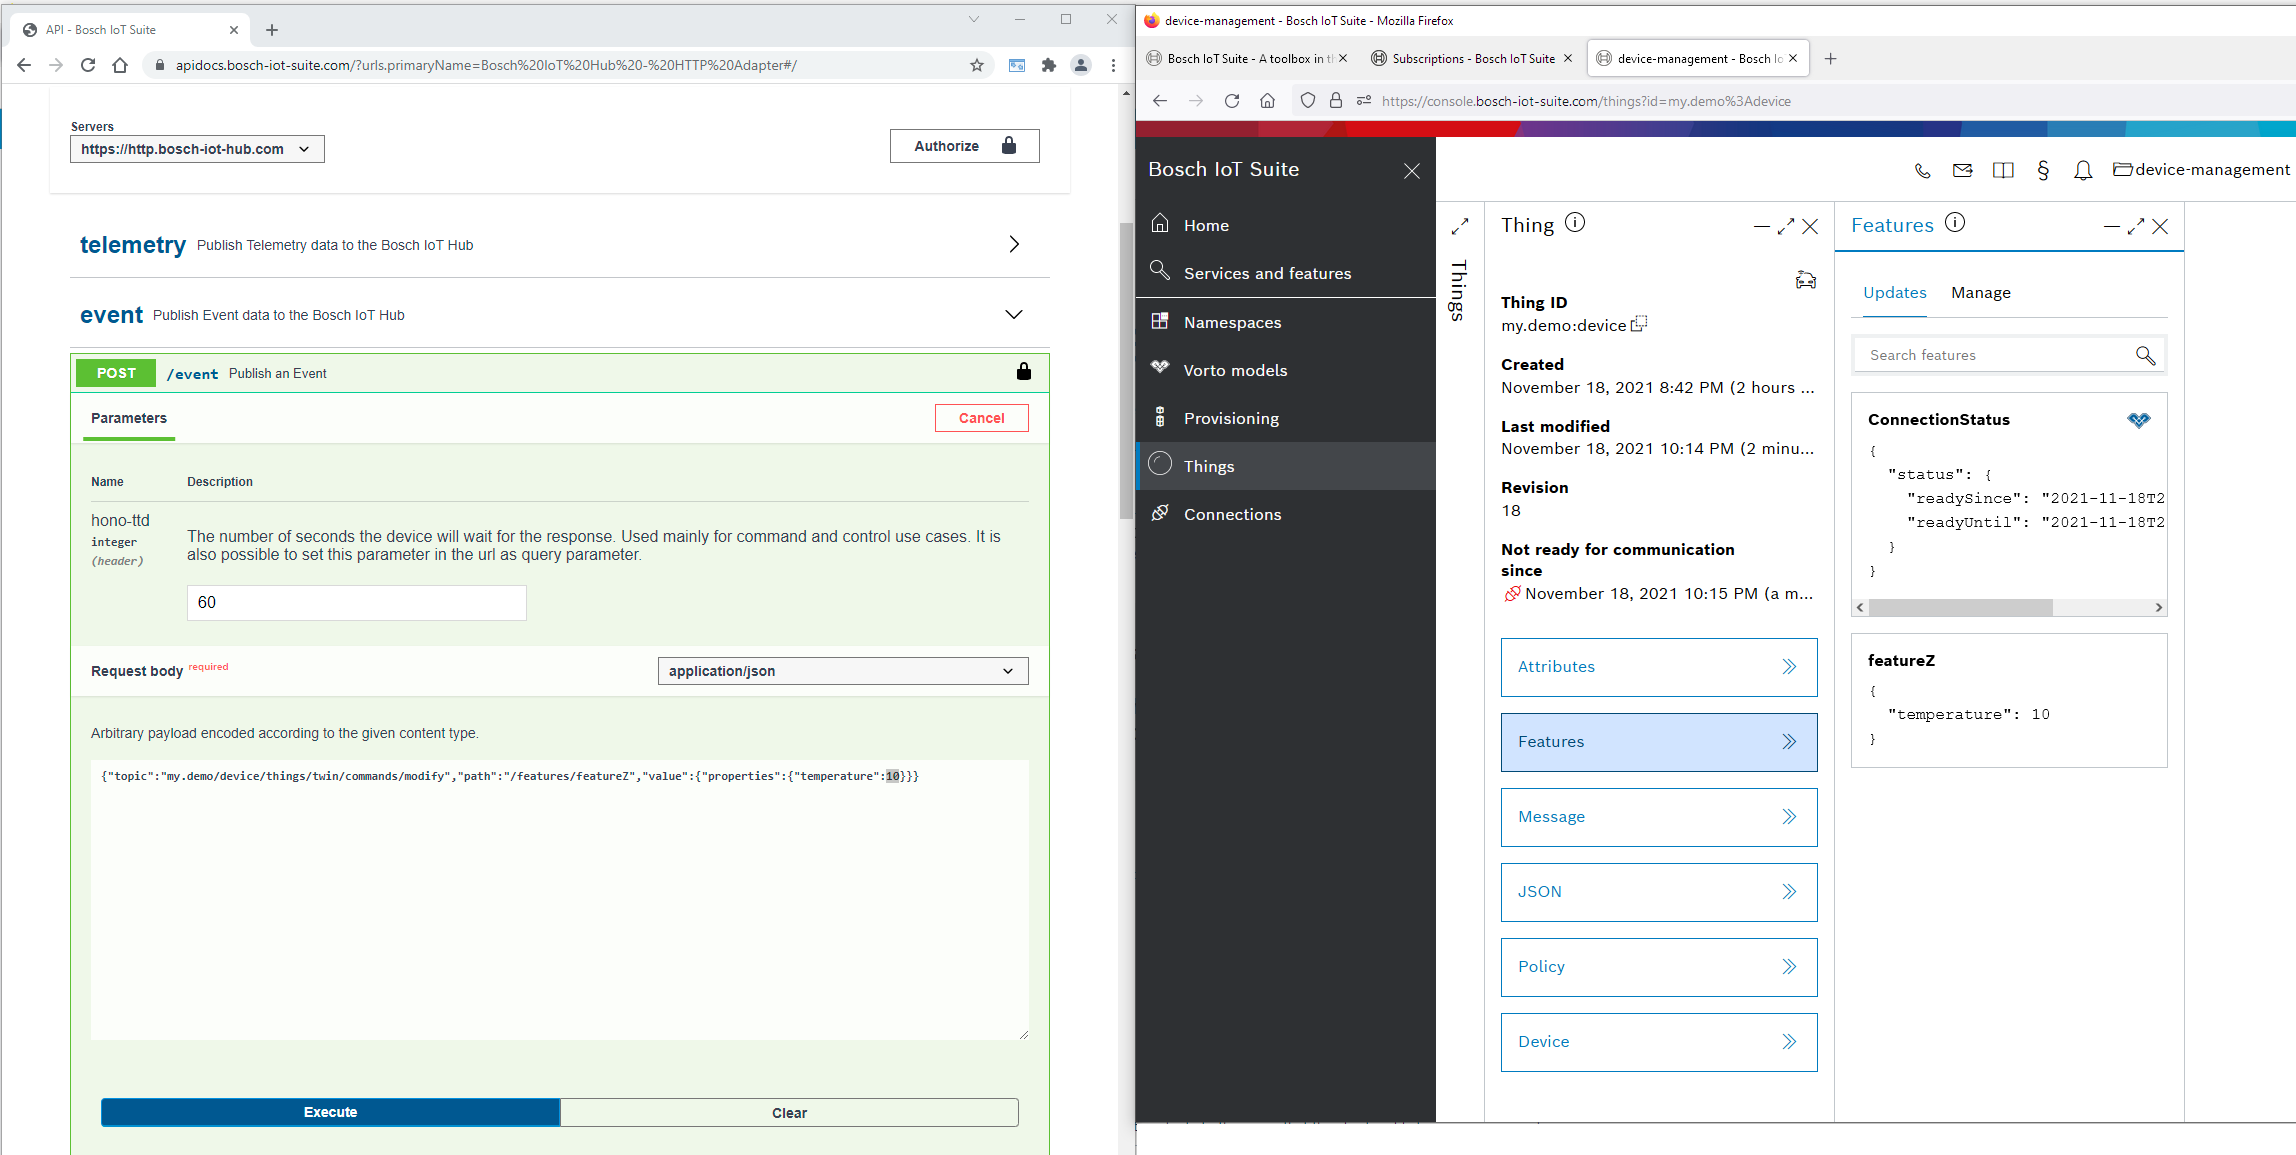This screenshot has height=1155, width=2296.
Task: Select the Parameters tab
Action: [129, 418]
